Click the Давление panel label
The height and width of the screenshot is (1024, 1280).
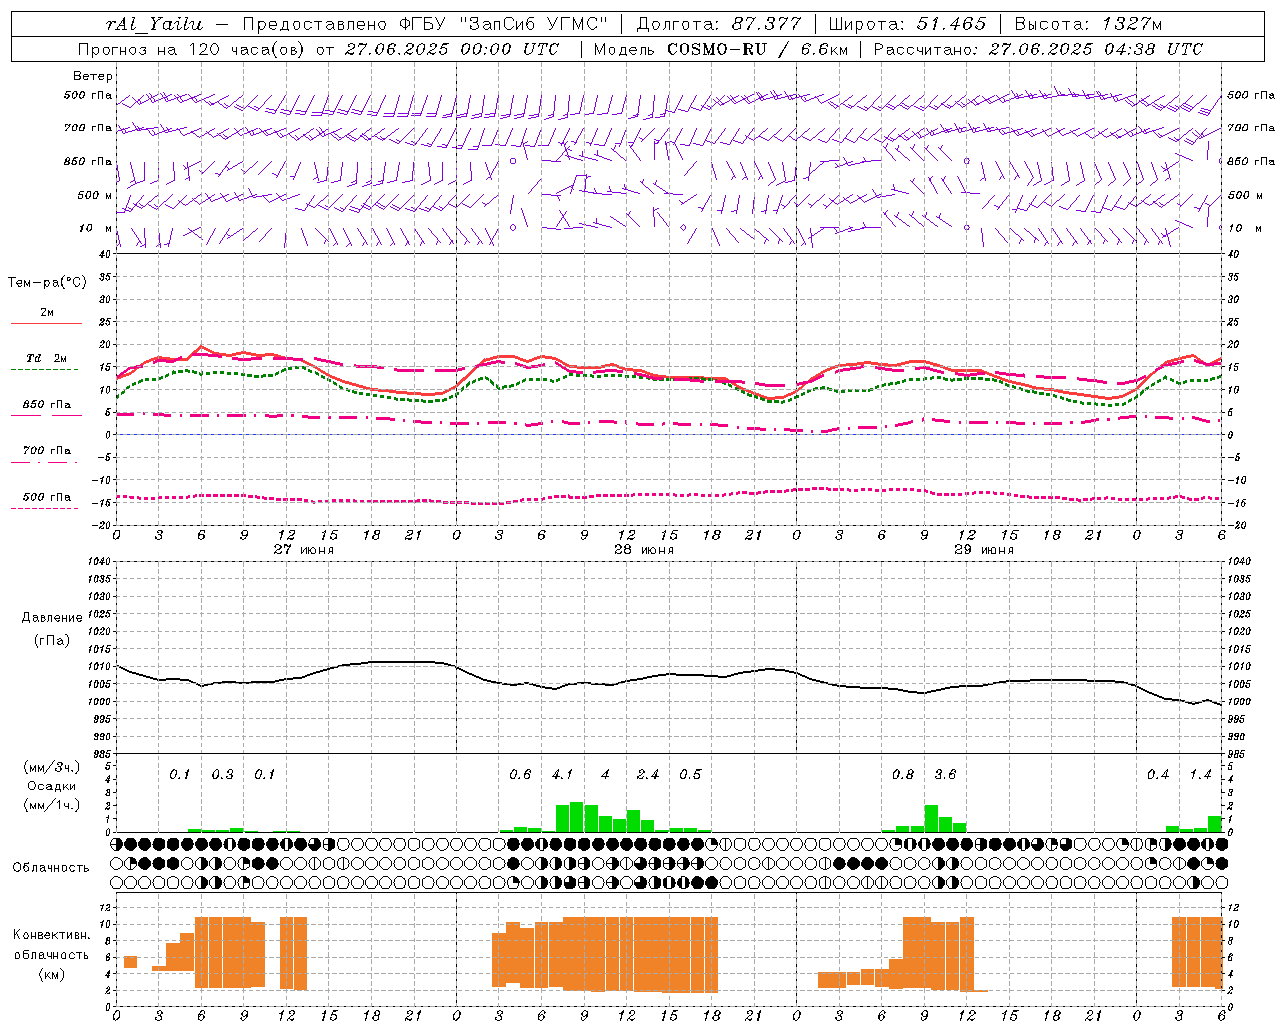pos(52,617)
